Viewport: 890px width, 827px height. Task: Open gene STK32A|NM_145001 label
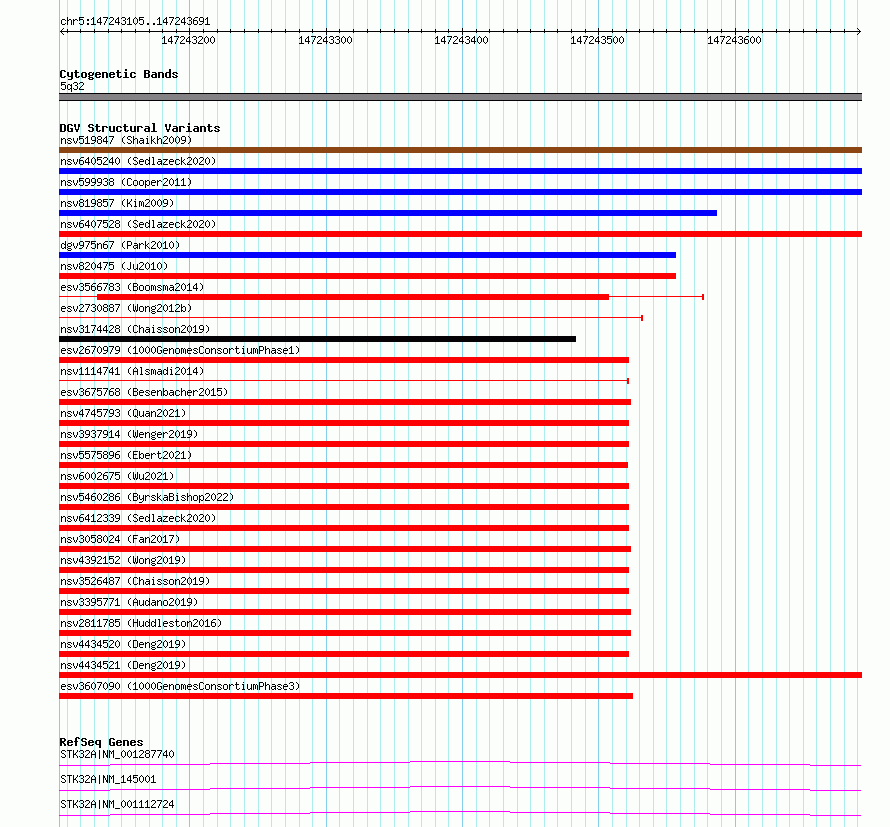coord(108,779)
